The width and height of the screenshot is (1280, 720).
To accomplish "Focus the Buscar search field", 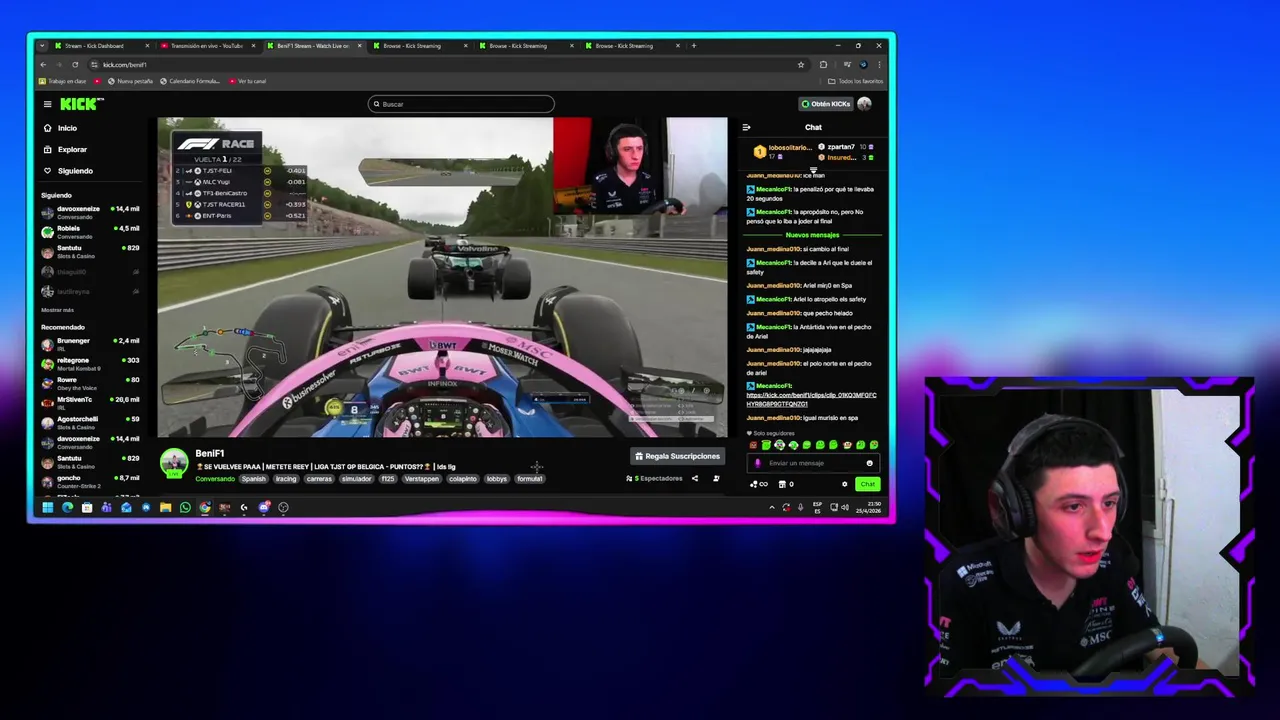I will [x=461, y=104].
